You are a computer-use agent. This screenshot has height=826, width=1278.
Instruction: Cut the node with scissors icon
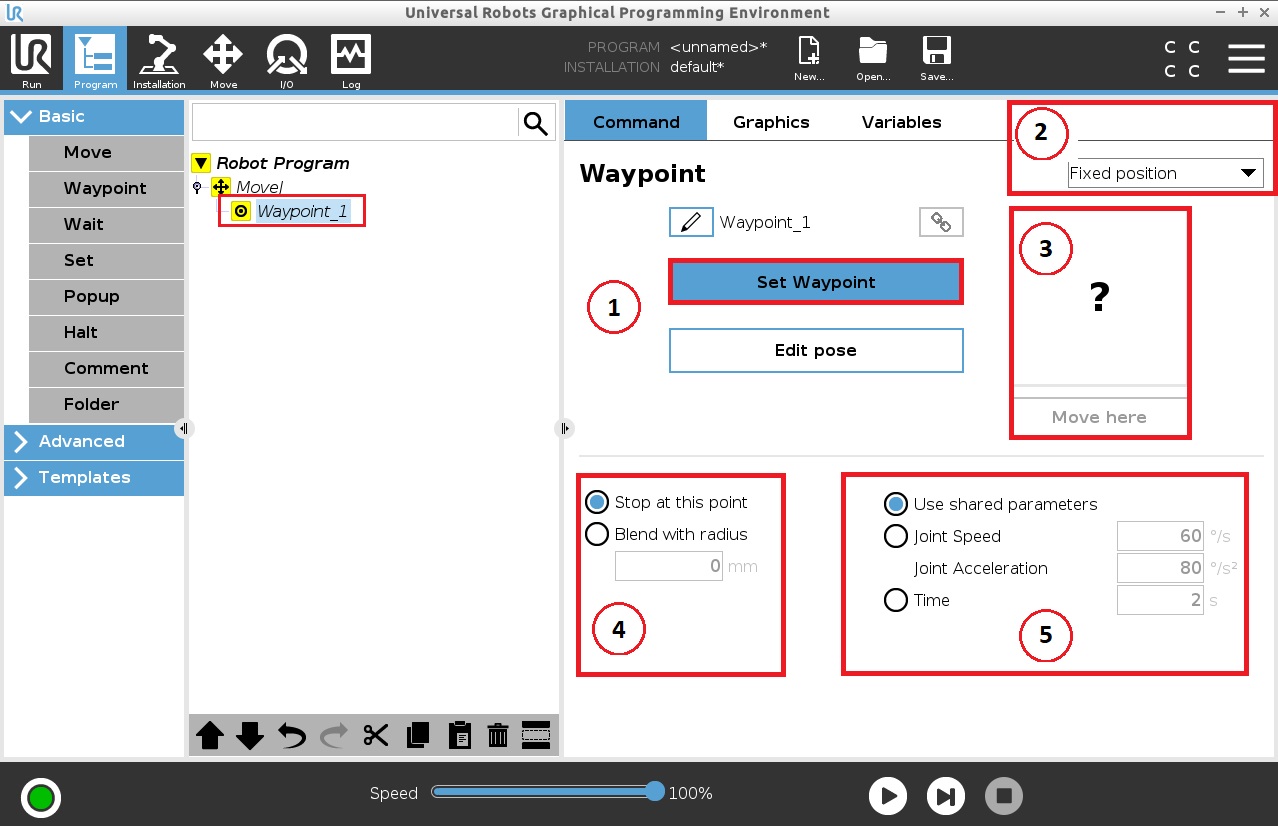tap(376, 736)
